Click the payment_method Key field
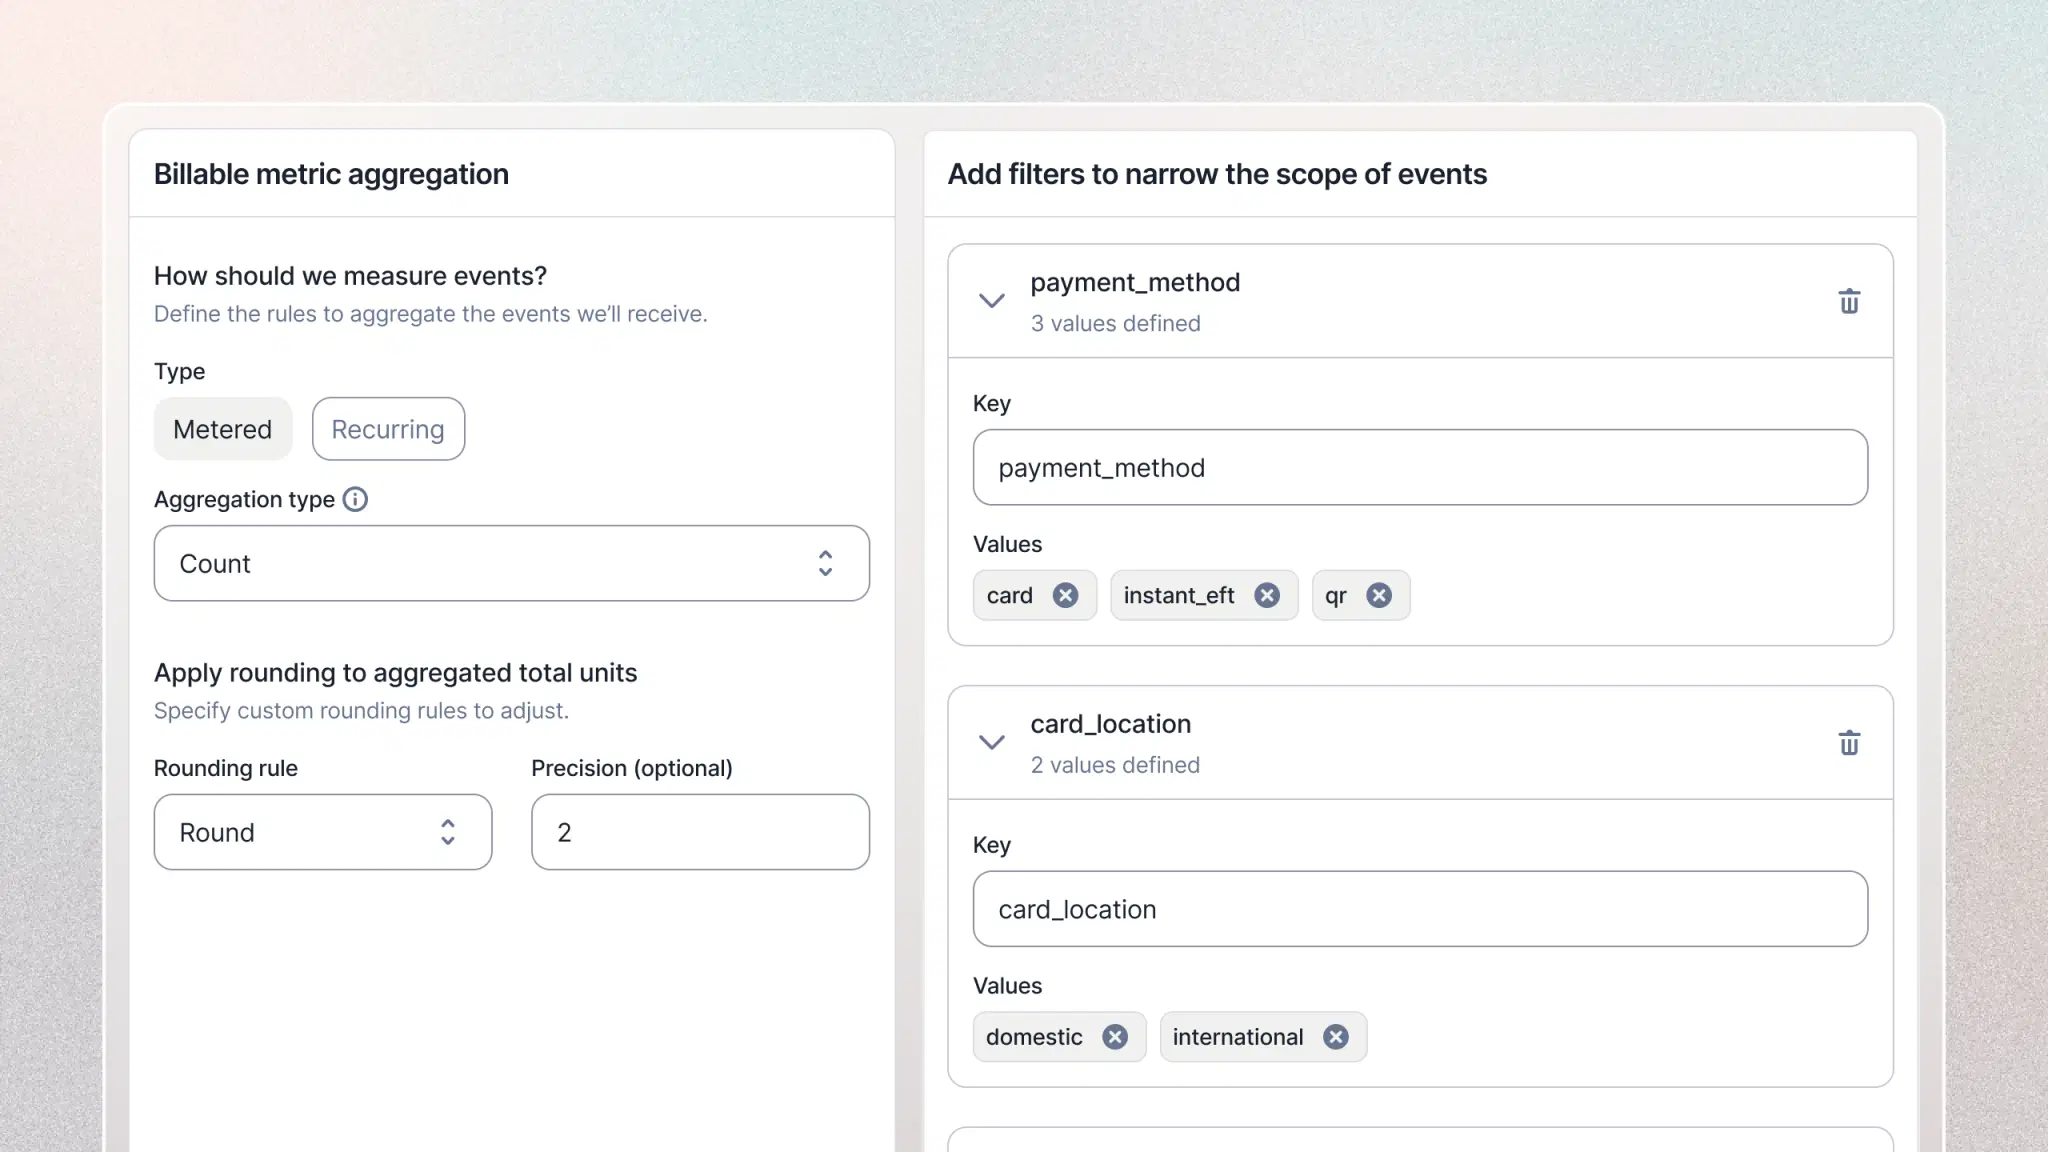2048x1152 pixels. coord(1420,467)
